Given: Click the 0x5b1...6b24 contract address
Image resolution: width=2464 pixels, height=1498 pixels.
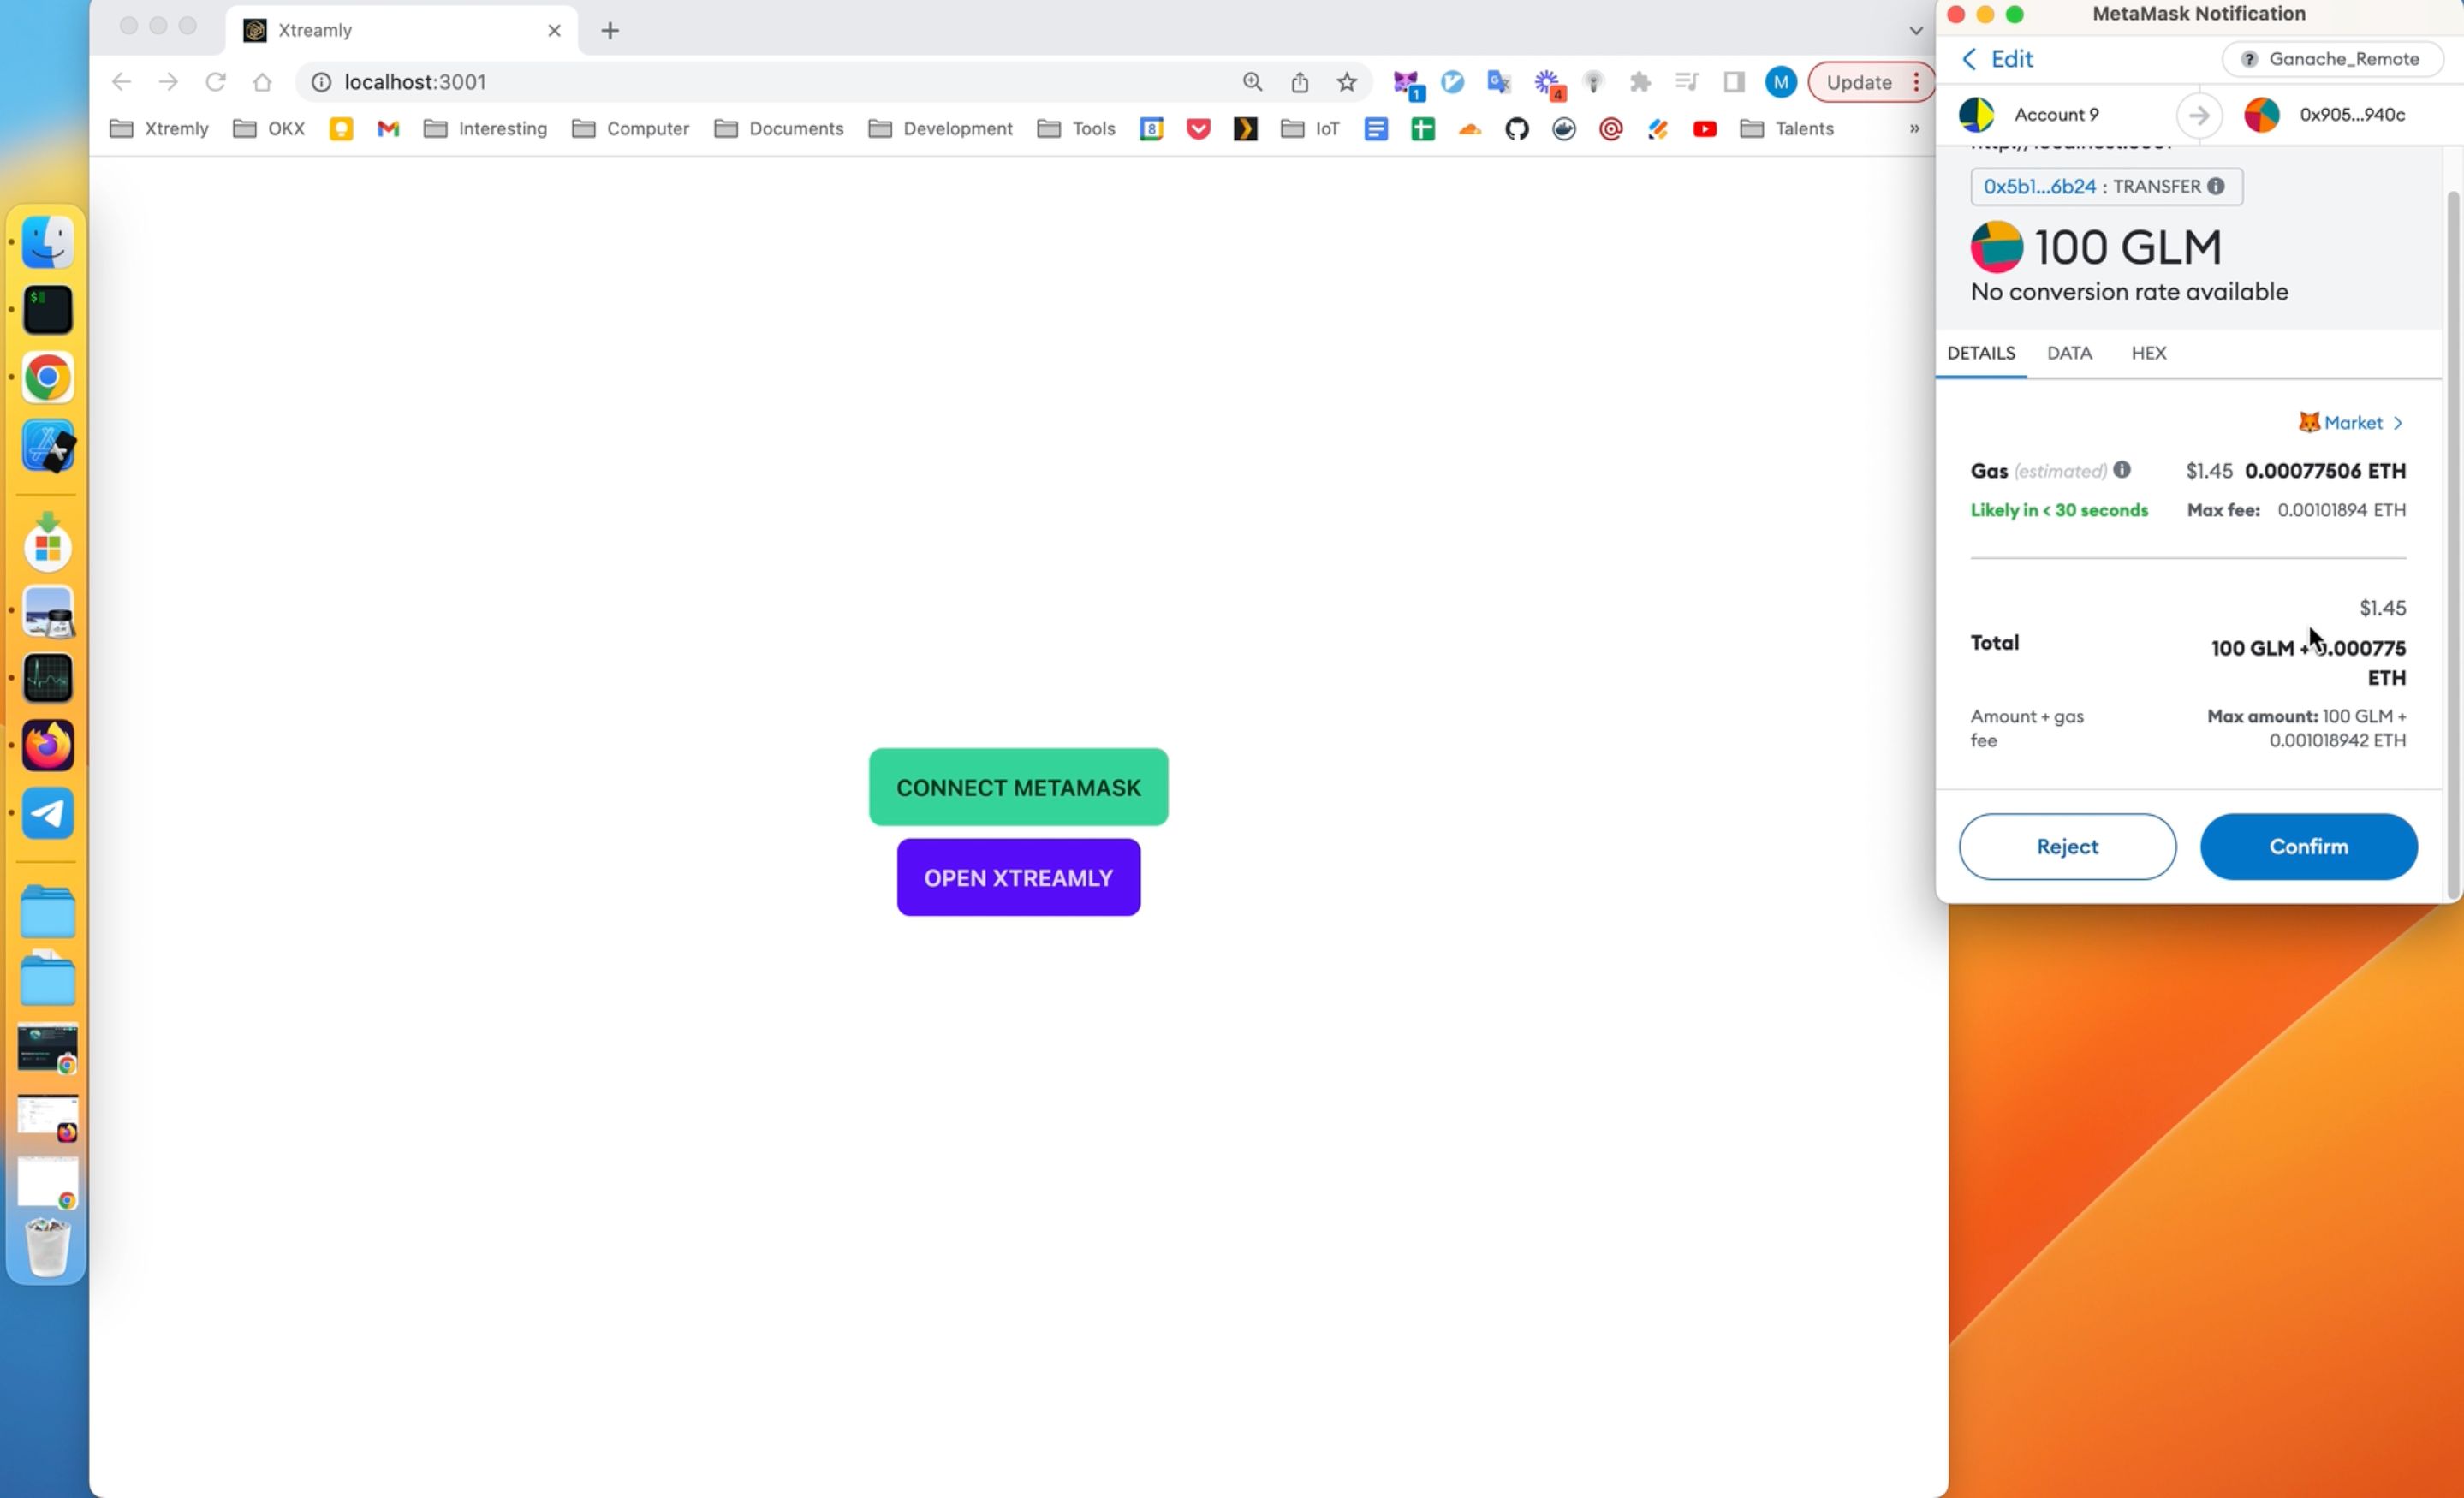Looking at the screenshot, I should coord(2039,186).
